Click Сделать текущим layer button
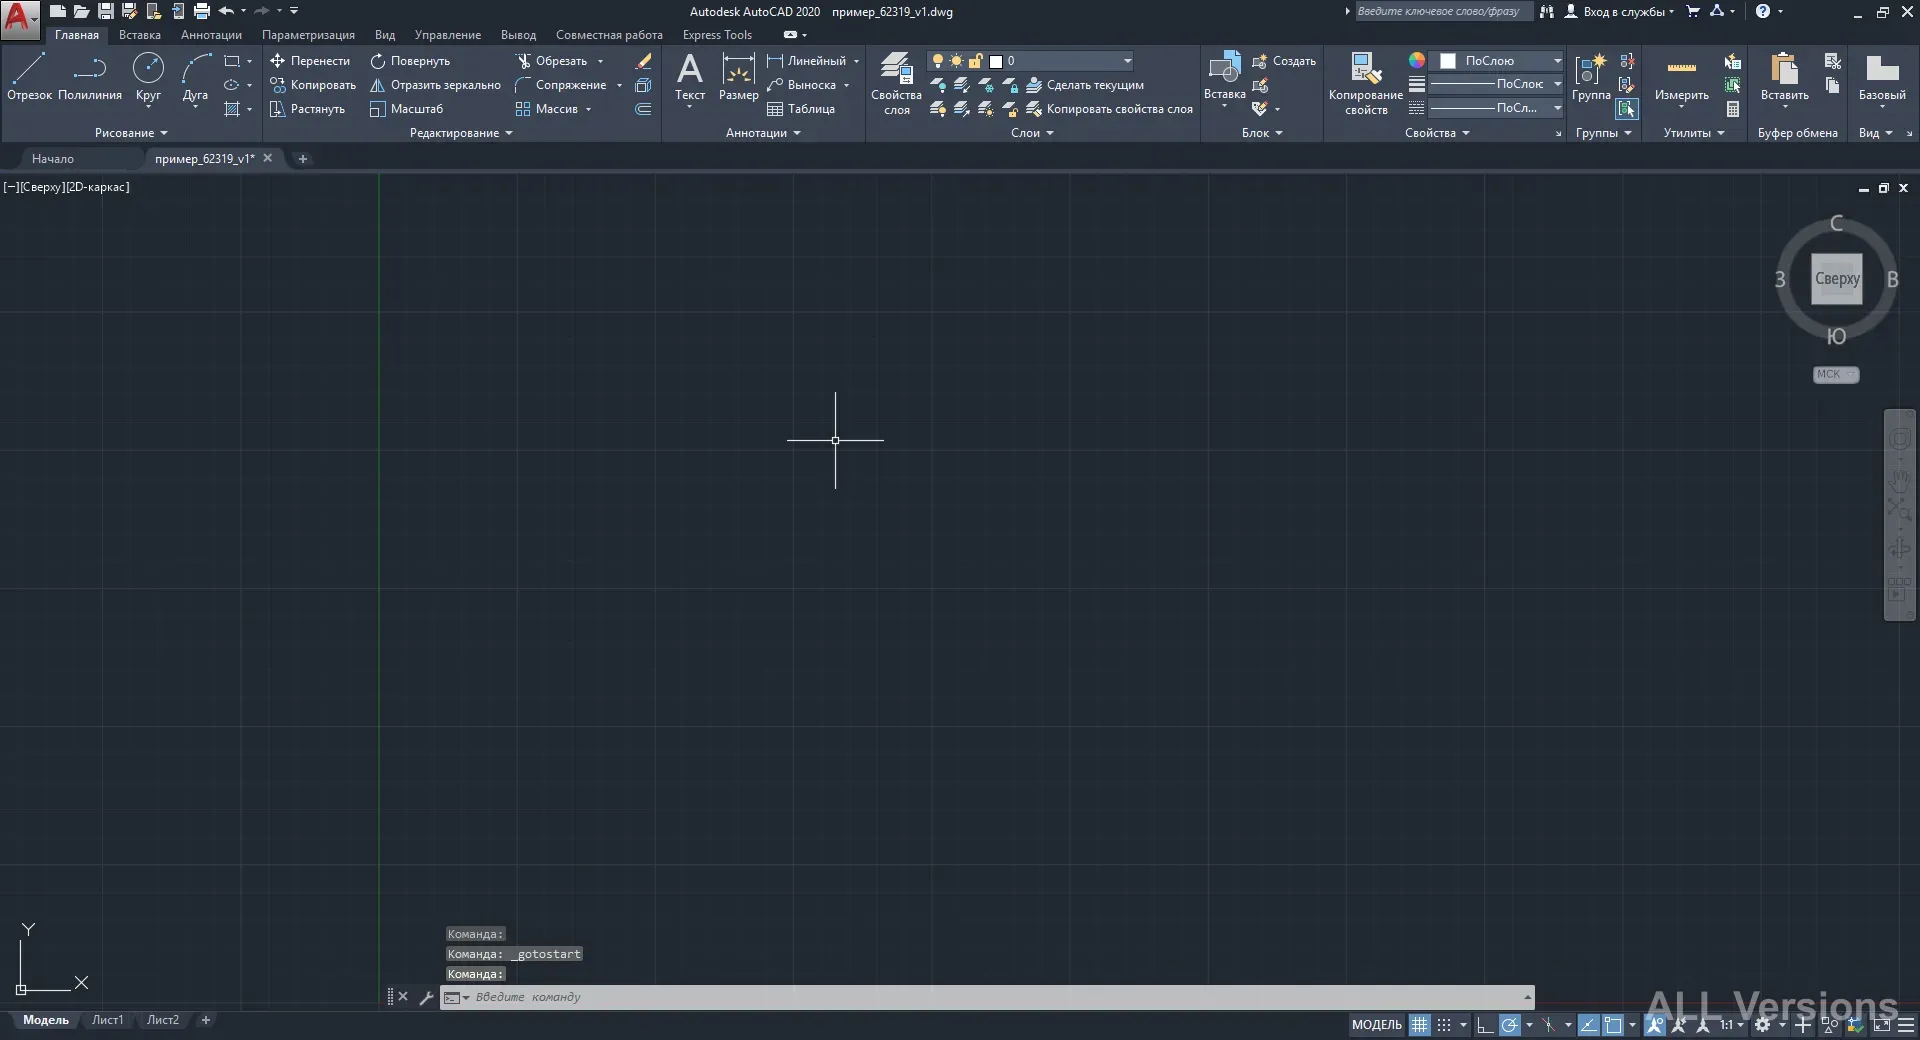 coord(1085,85)
